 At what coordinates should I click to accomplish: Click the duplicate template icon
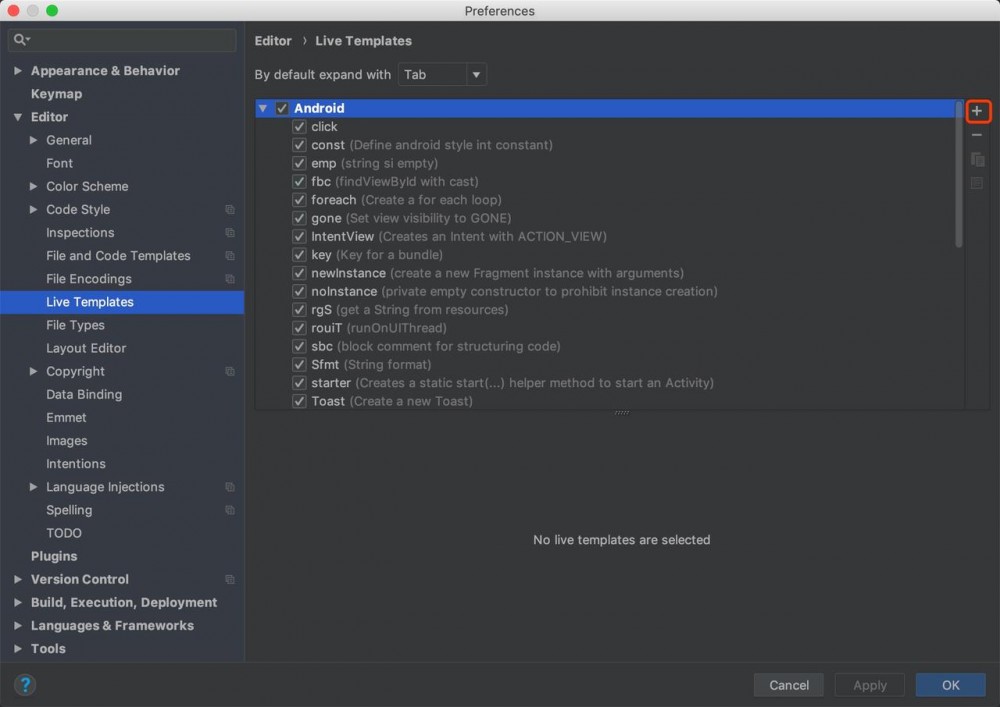point(977,159)
